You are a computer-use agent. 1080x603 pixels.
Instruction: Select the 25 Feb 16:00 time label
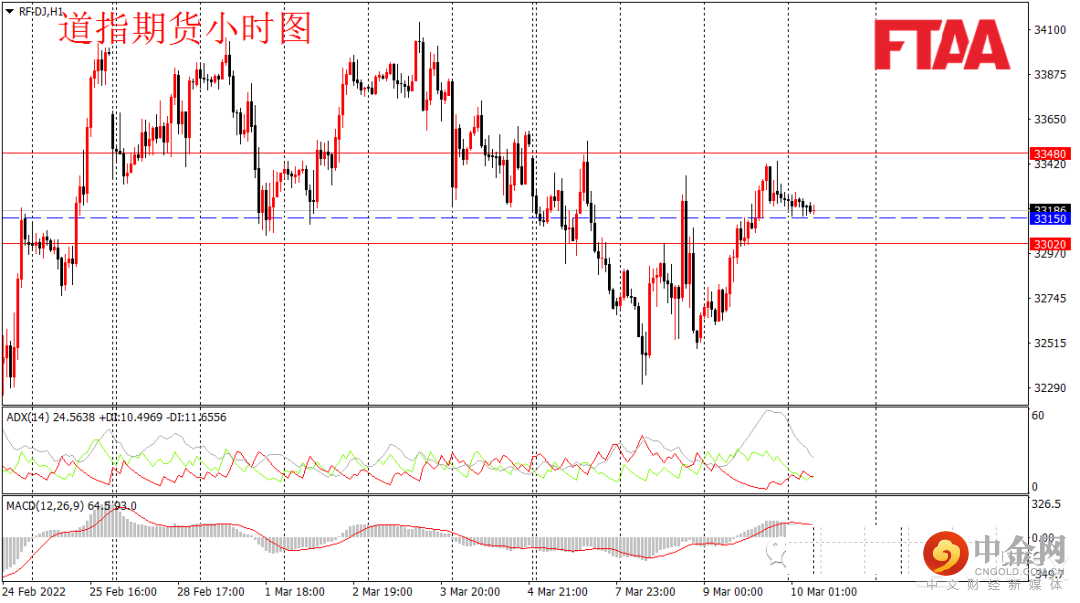click(x=123, y=591)
